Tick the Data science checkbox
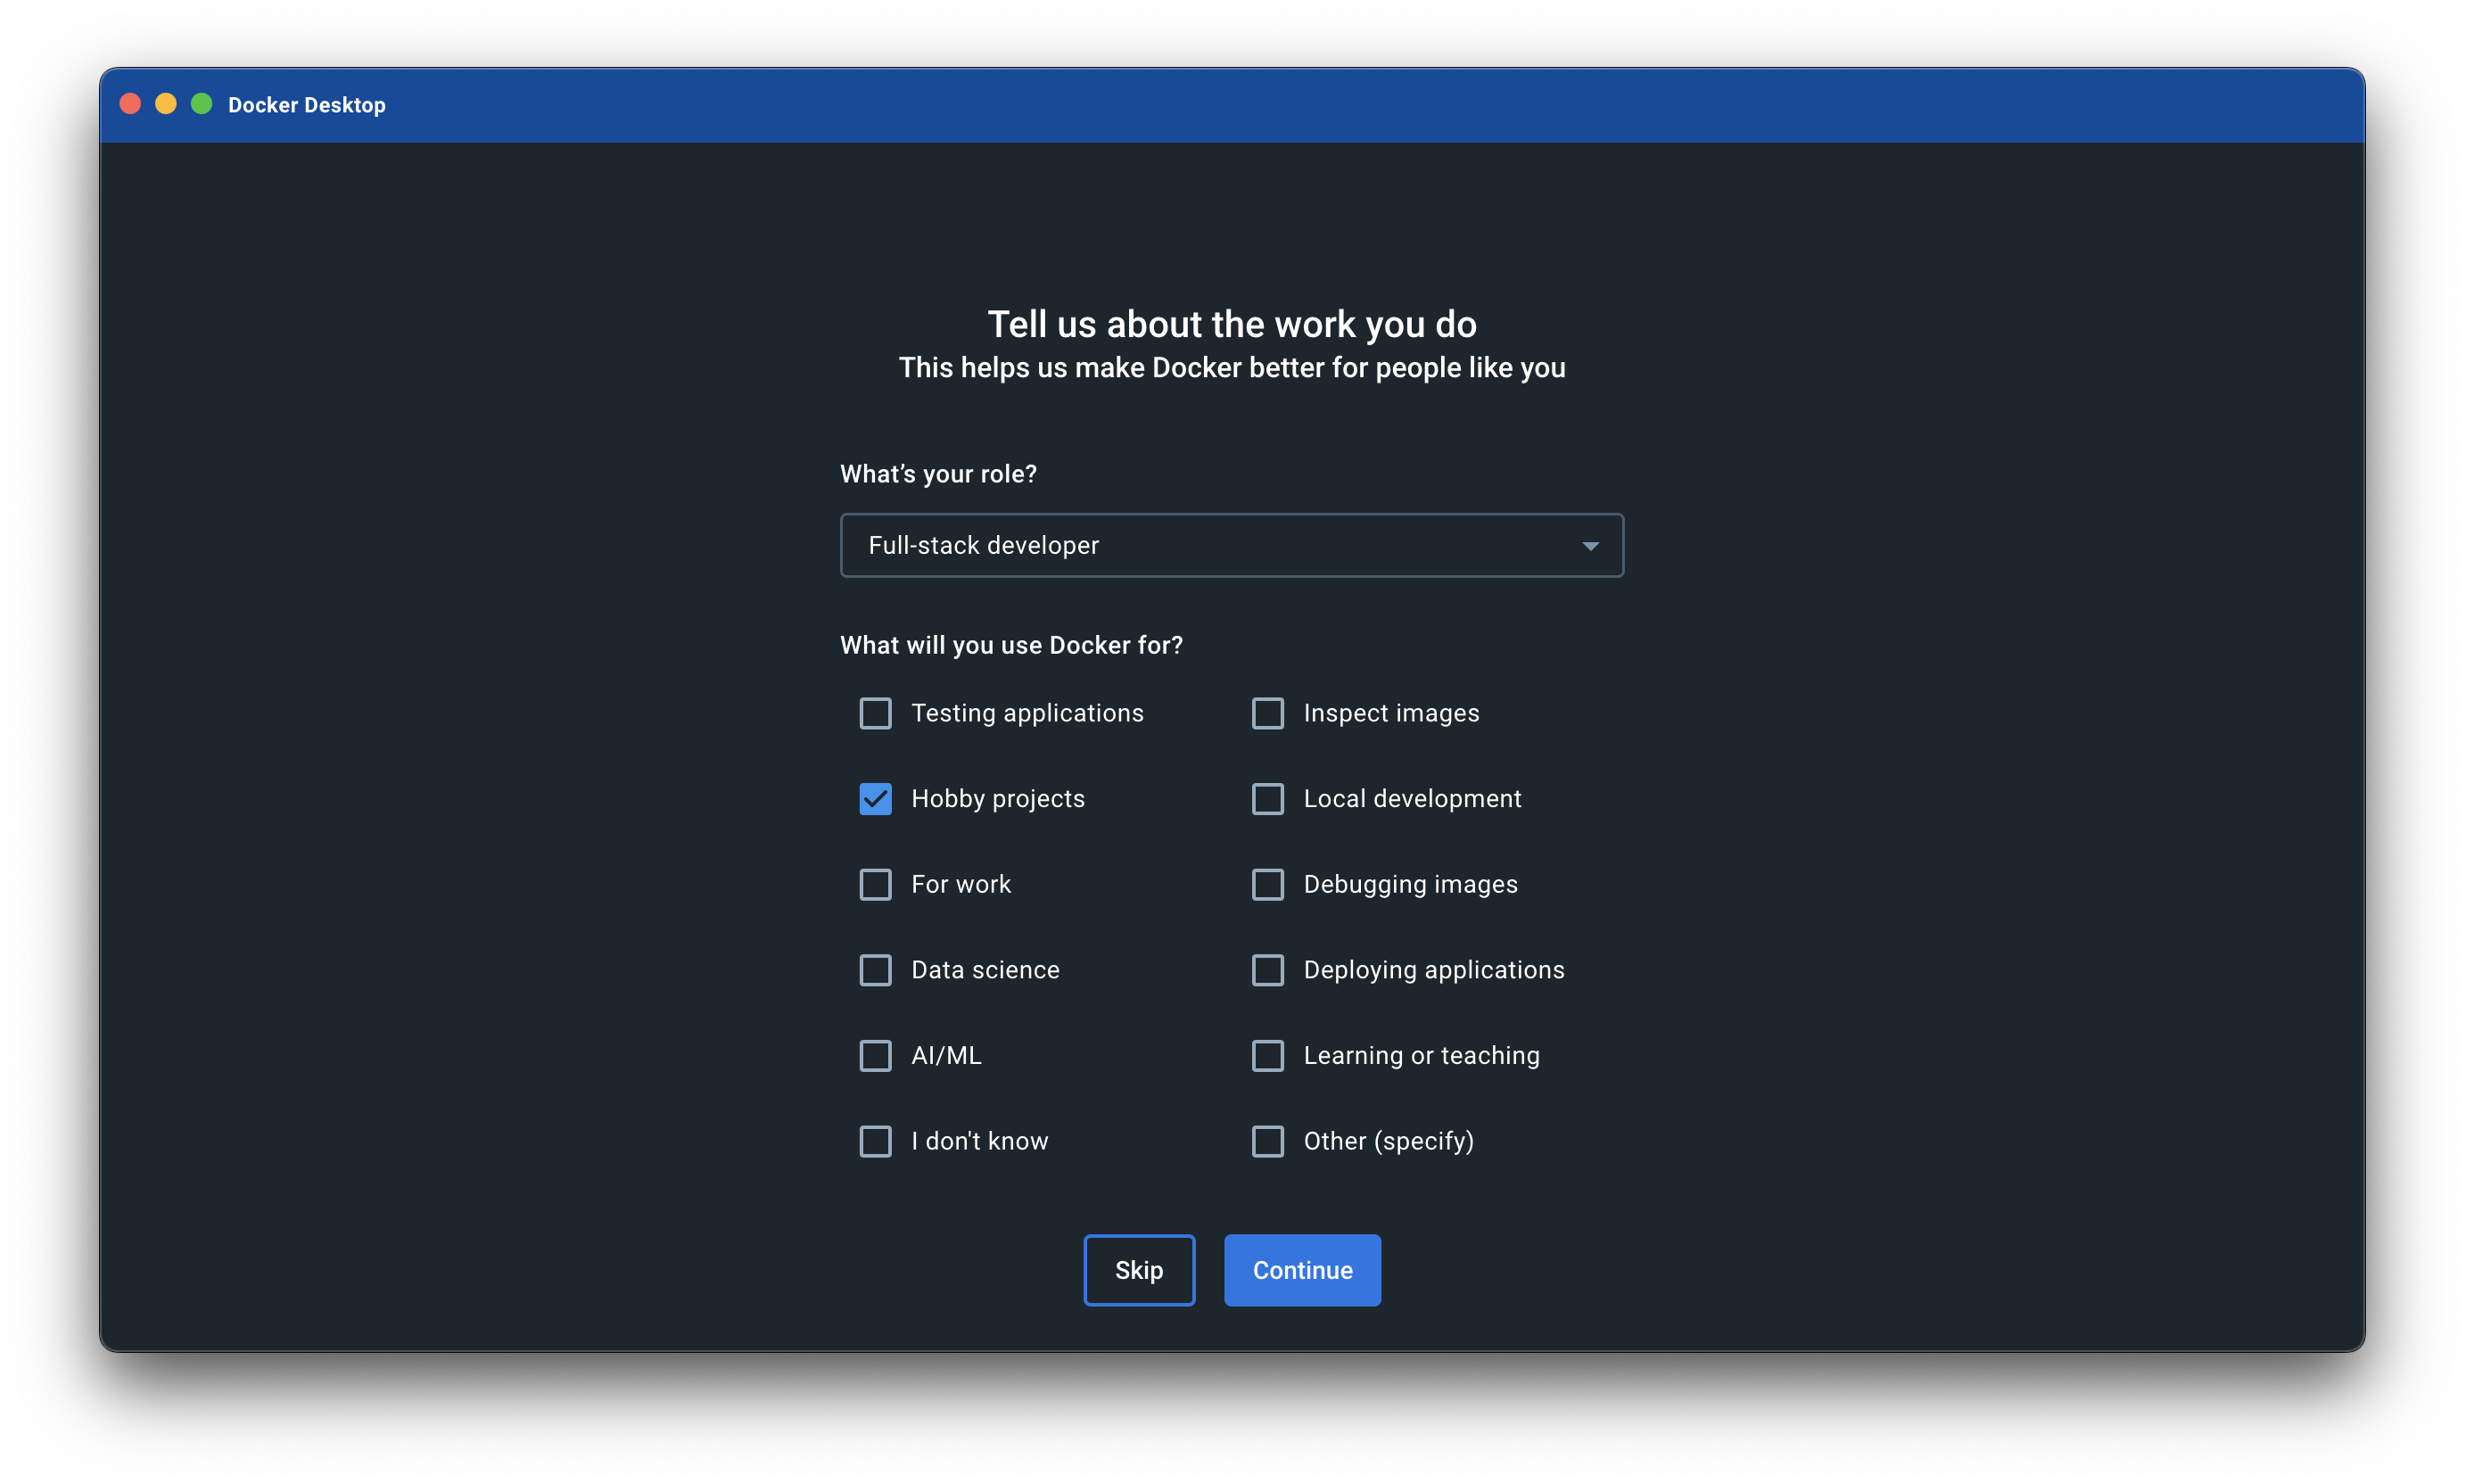The height and width of the screenshot is (1484, 2465). pos(875,970)
